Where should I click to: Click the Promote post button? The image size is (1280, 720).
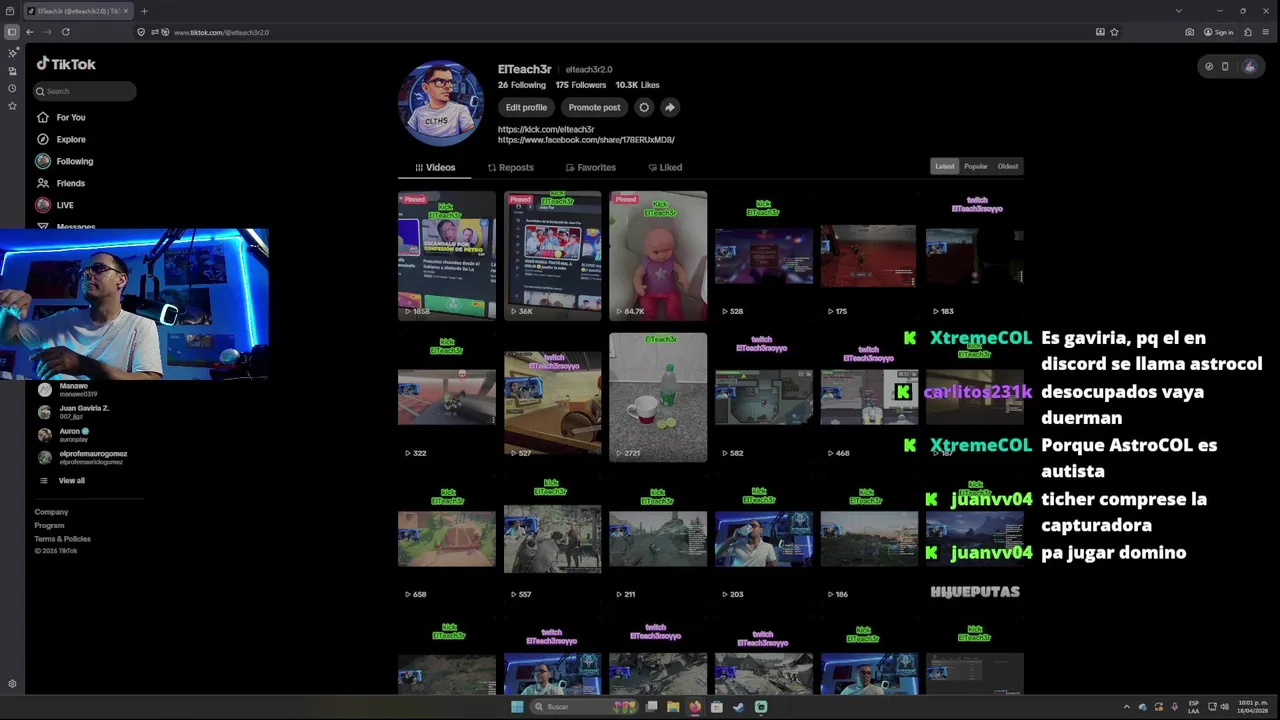tap(594, 107)
